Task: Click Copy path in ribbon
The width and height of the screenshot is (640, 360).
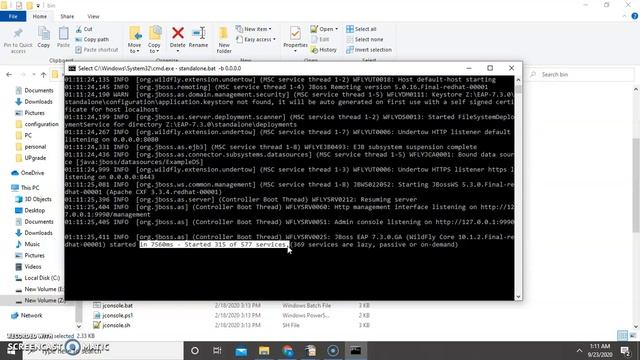Action: click(x=92, y=39)
